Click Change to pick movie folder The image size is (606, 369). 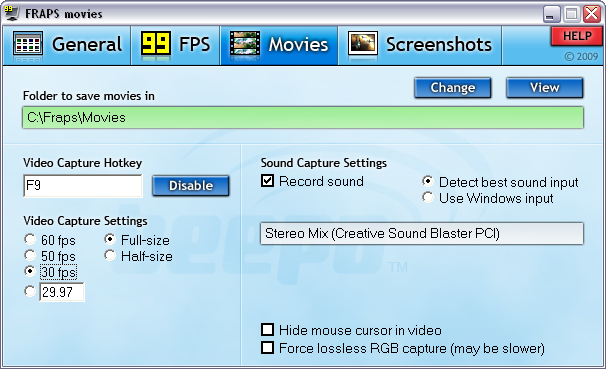(453, 88)
